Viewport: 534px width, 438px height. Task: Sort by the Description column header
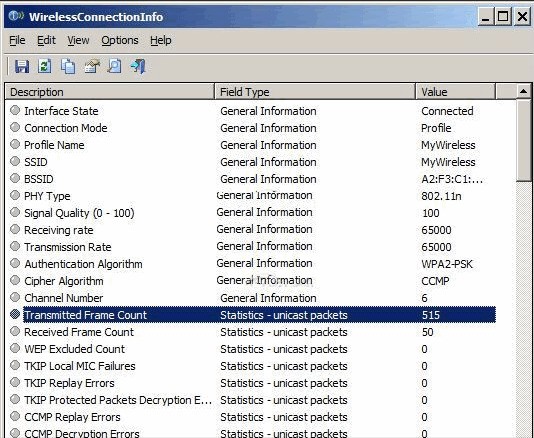[110, 92]
